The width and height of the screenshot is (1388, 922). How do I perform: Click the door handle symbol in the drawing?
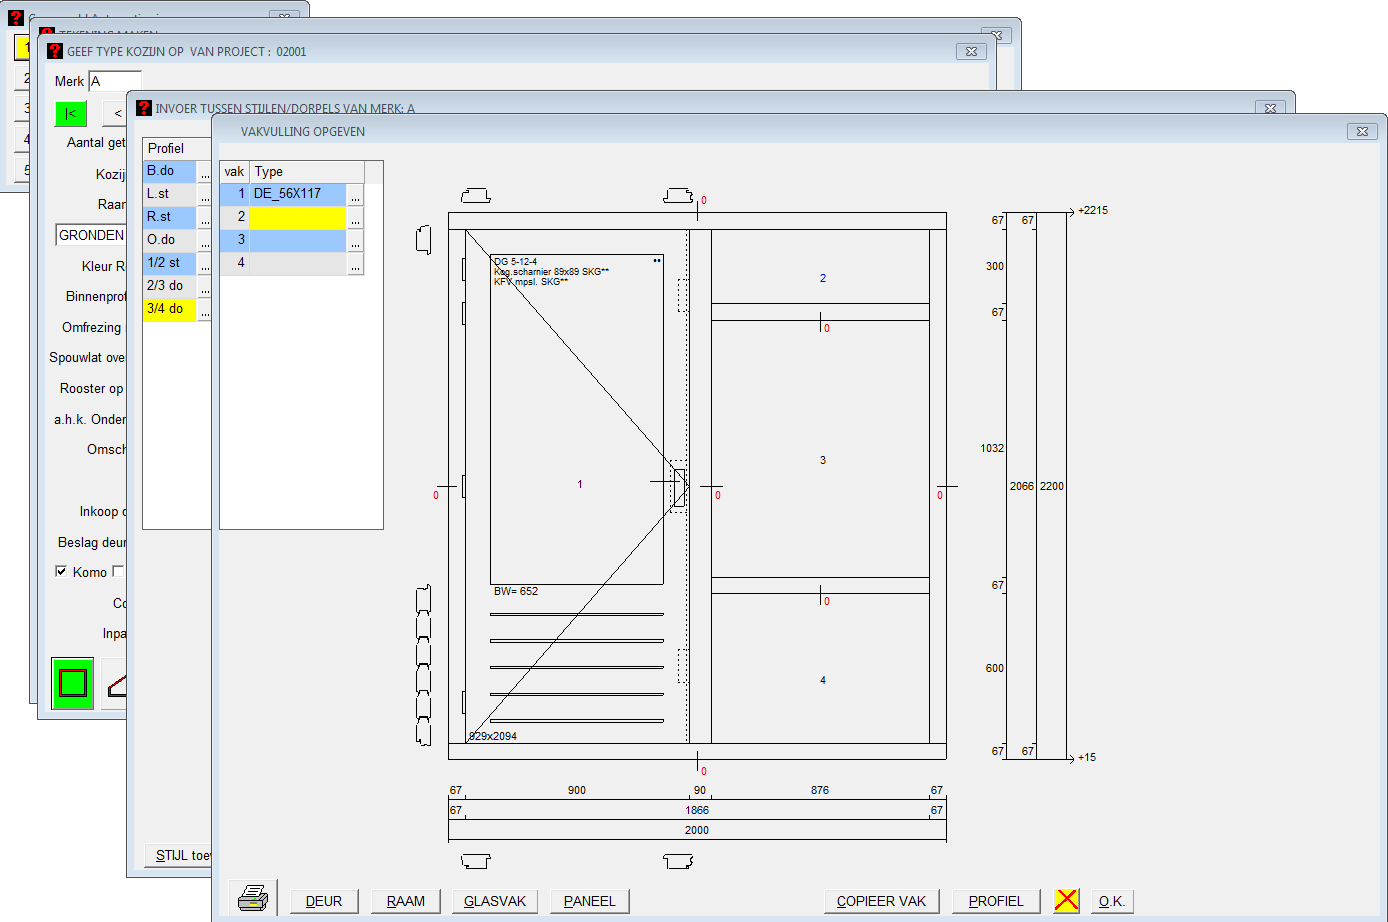(x=679, y=485)
